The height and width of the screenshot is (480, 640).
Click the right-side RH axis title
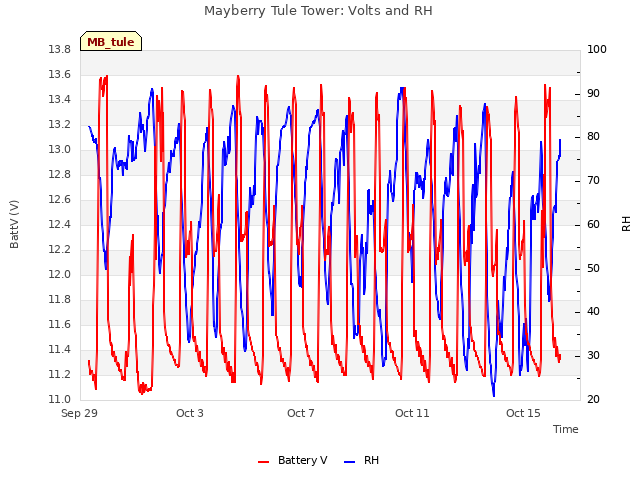pos(626,224)
